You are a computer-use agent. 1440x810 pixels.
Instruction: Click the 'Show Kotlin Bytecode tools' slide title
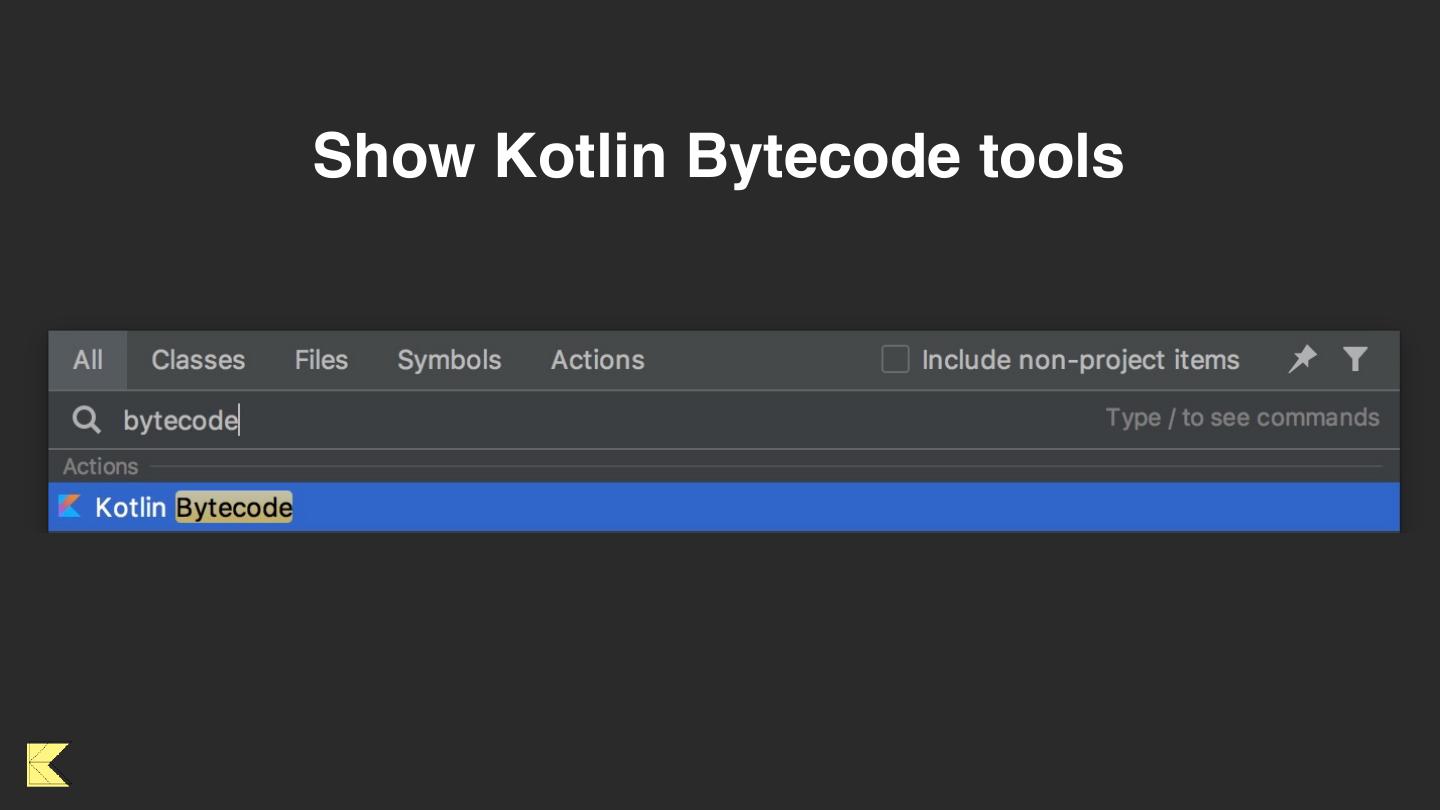[x=718, y=156]
